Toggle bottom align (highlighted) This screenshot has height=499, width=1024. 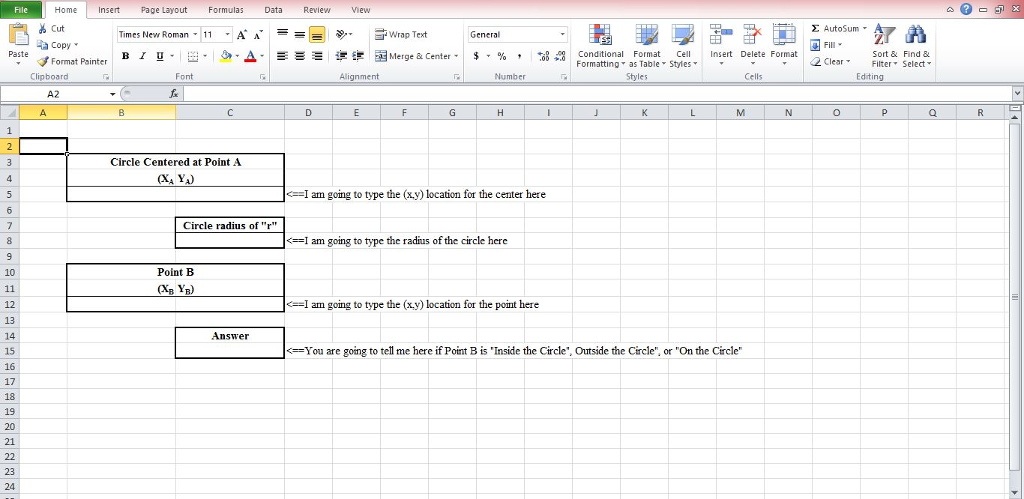[x=317, y=34]
